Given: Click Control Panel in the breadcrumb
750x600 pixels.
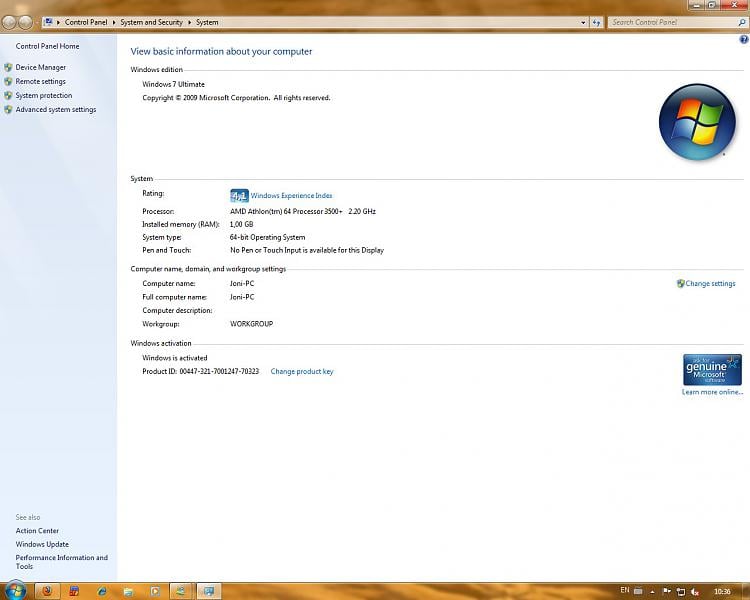Looking at the screenshot, I should (86, 22).
